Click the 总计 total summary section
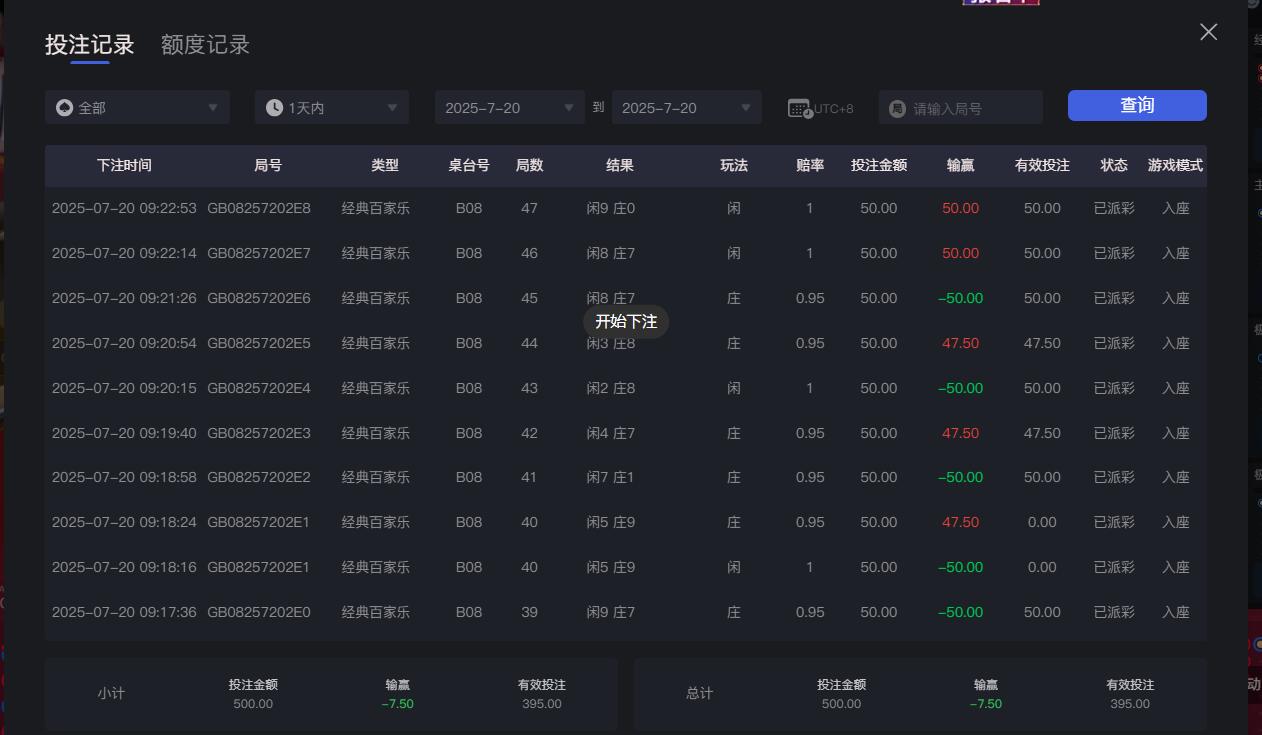The width and height of the screenshot is (1262, 735). point(698,693)
